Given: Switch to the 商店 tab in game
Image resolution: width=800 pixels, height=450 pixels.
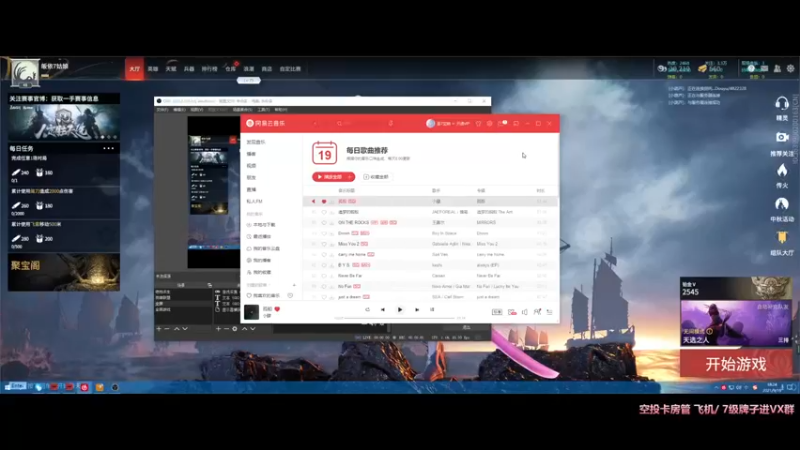Looking at the screenshot, I should point(267,69).
